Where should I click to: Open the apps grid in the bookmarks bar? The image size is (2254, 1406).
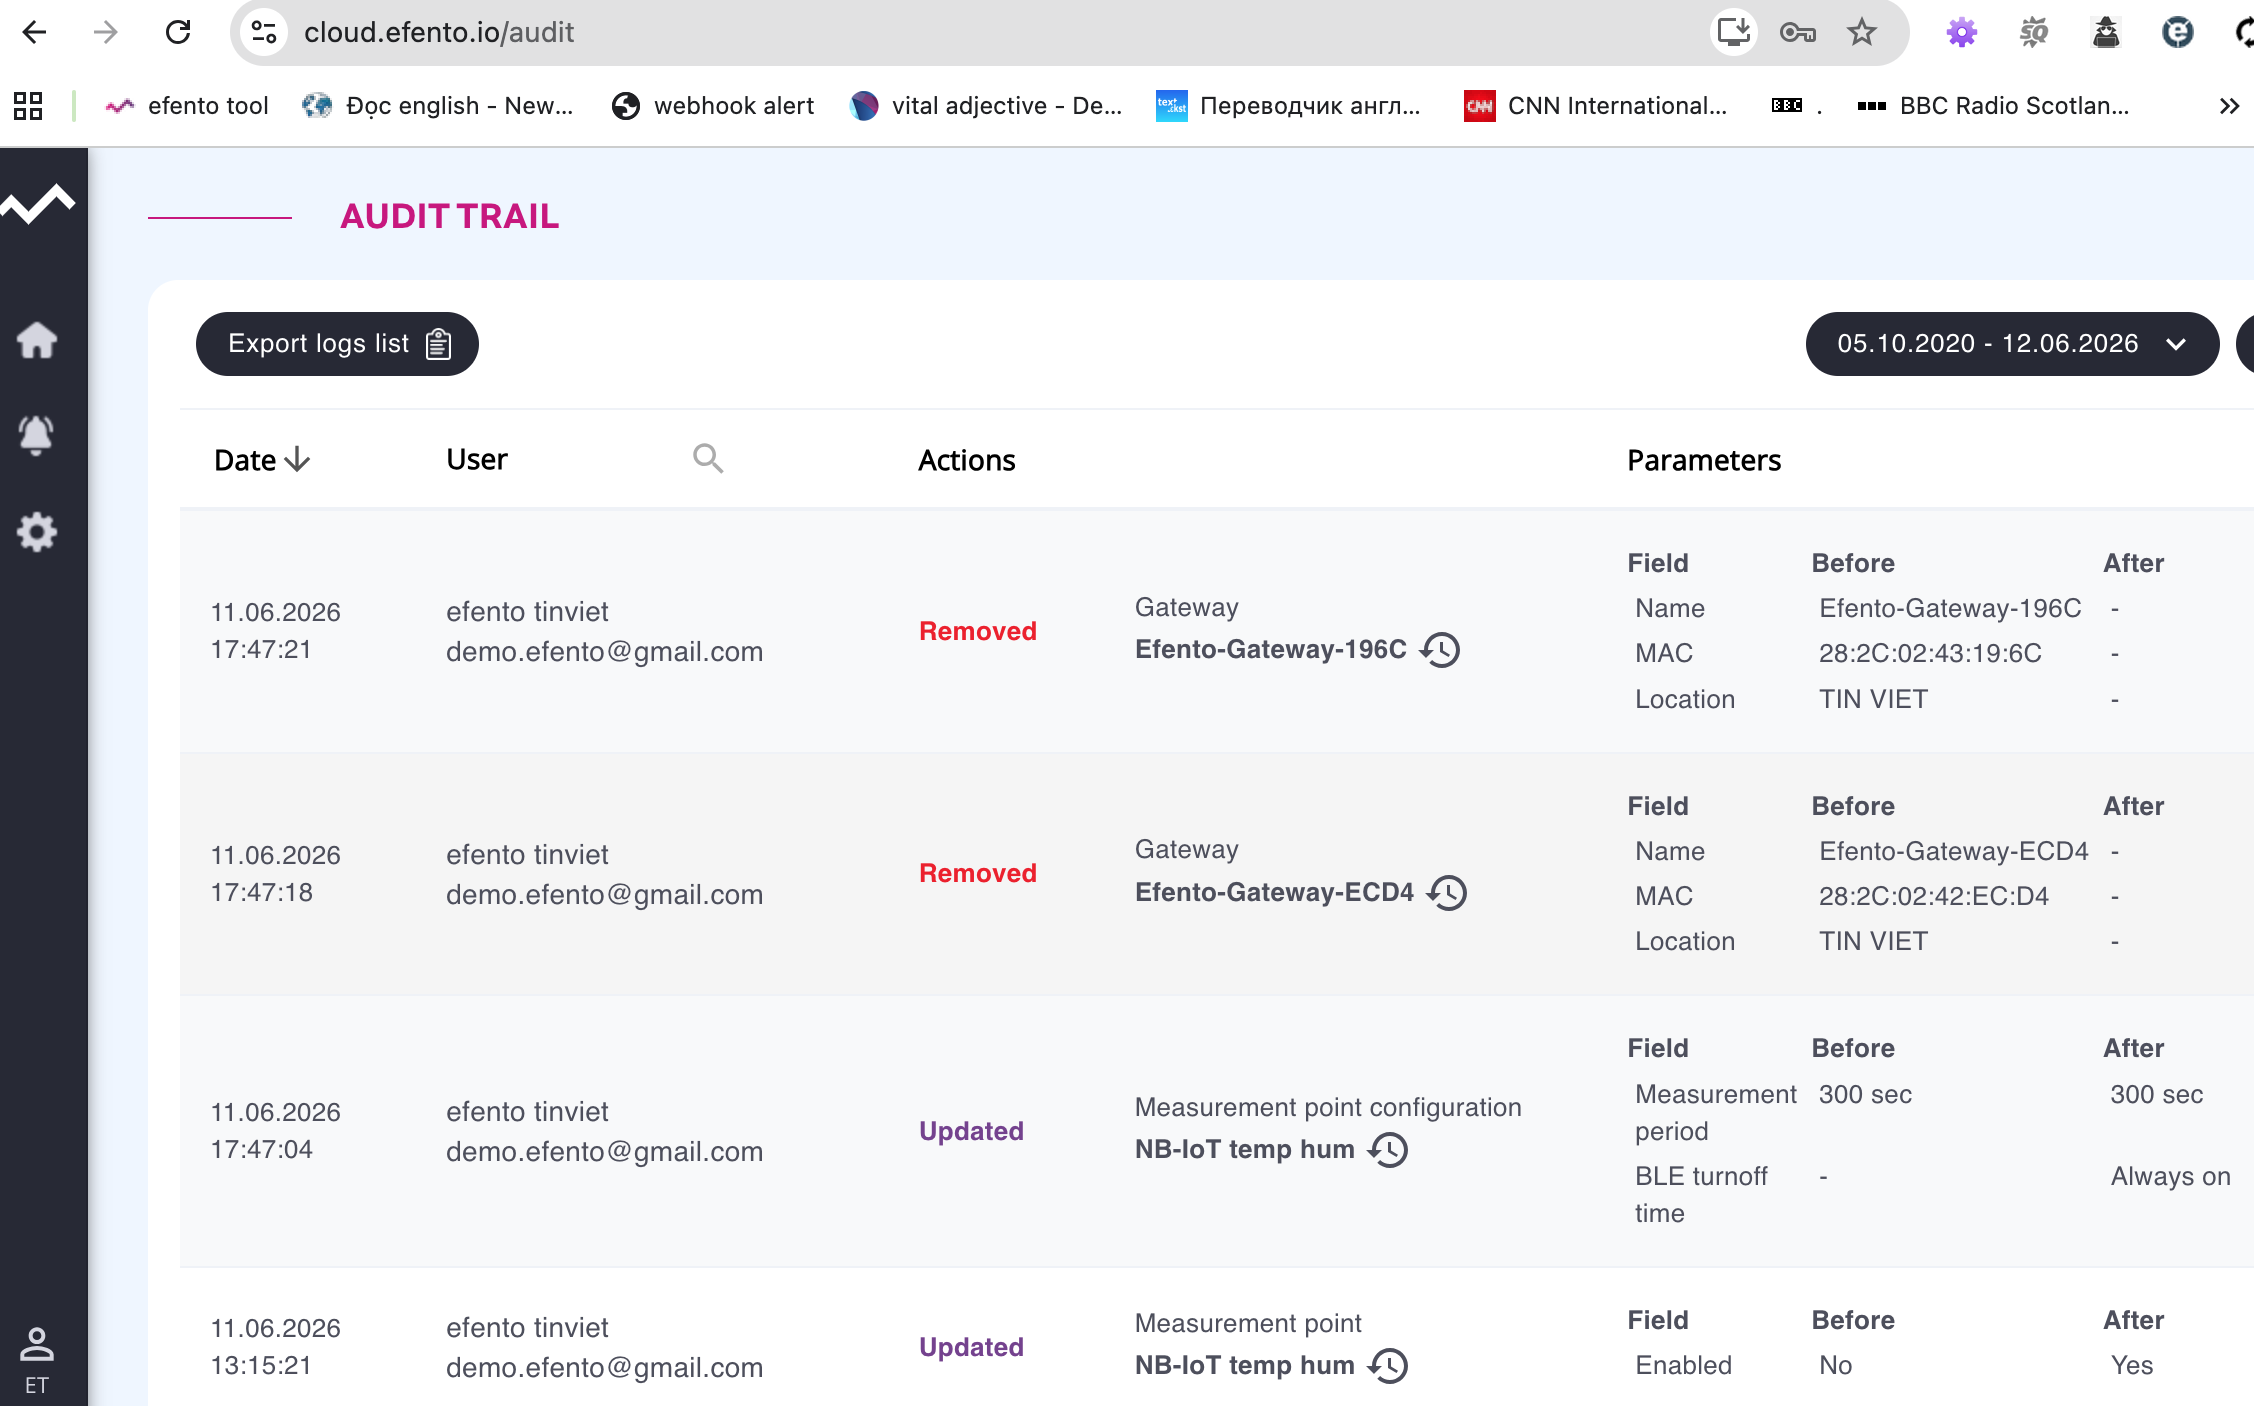(x=28, y=105)
